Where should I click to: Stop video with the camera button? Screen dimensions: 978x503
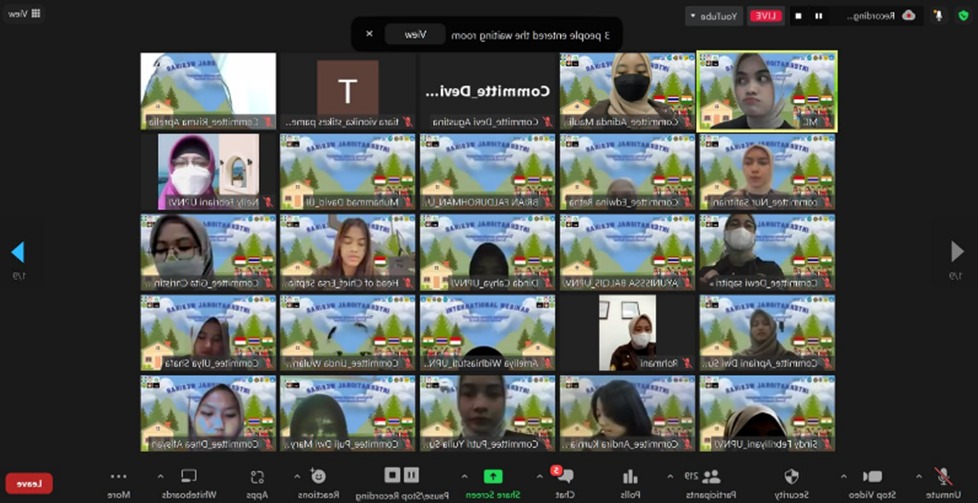click(873, 477)
